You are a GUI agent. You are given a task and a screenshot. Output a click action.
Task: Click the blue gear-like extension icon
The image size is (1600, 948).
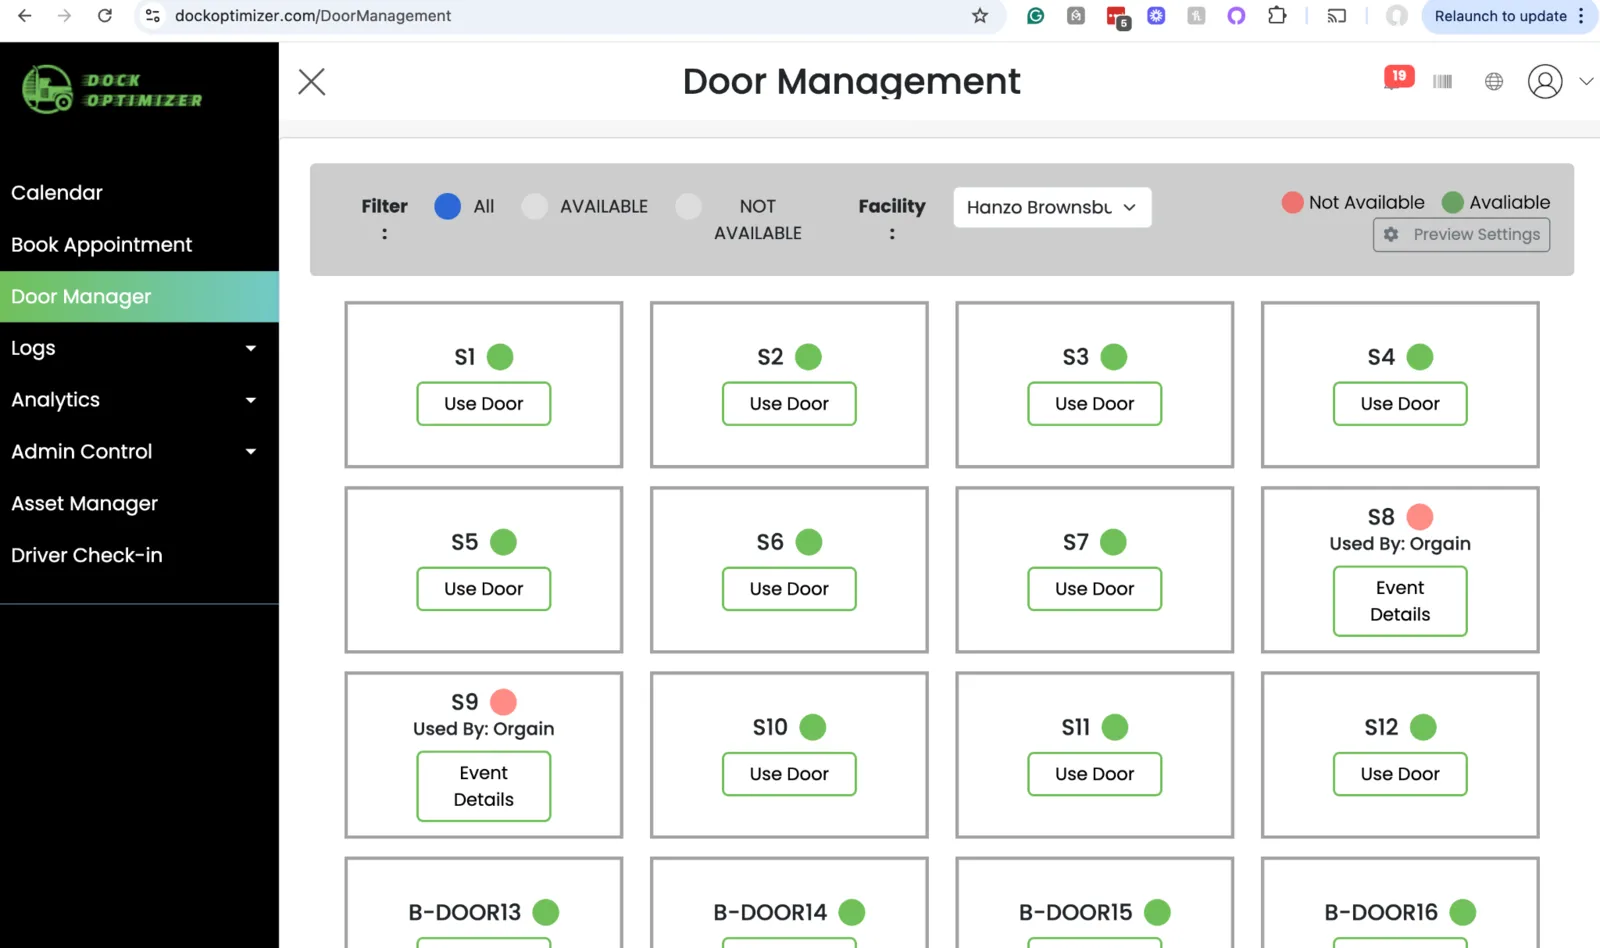1156,16
